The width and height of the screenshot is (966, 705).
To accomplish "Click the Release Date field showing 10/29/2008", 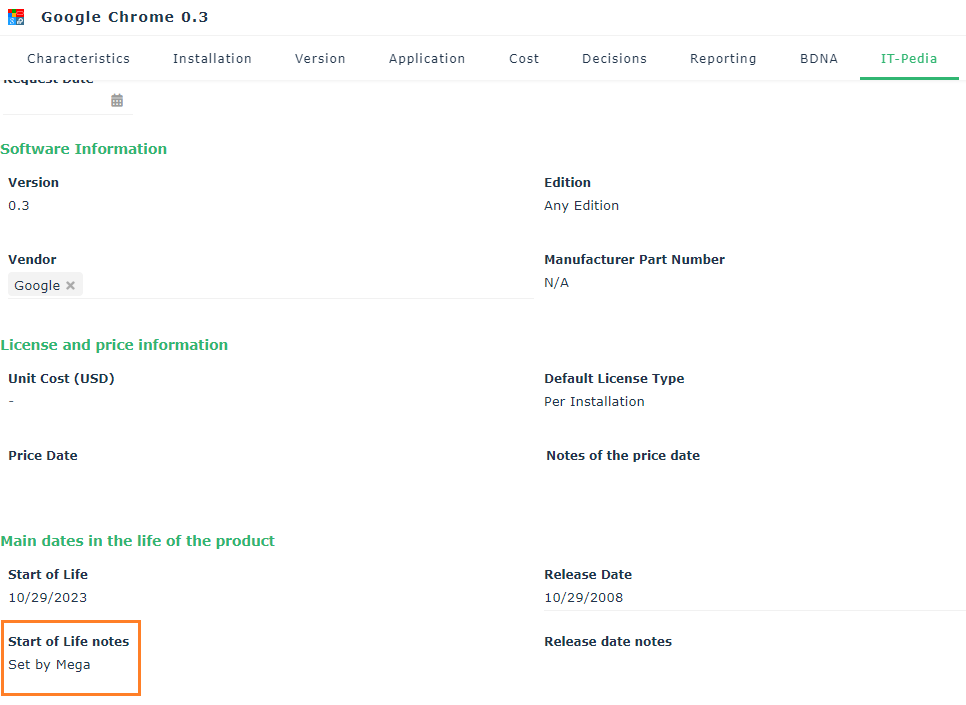I will (x=583, y=598).
